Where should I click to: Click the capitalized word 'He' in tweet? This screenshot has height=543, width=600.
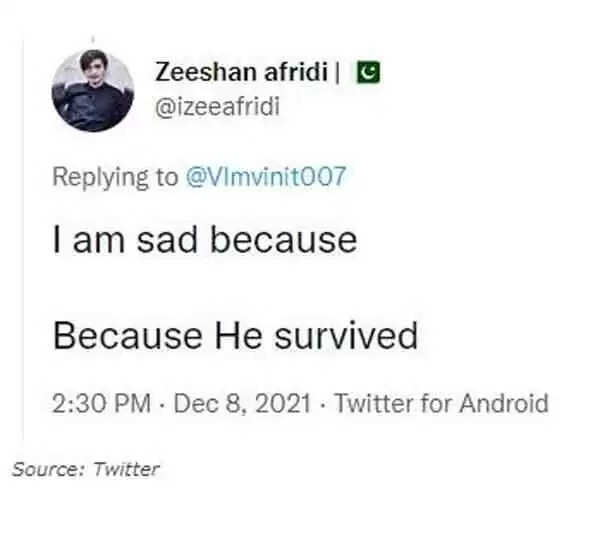pyautogui.click(x=238, y=336)
